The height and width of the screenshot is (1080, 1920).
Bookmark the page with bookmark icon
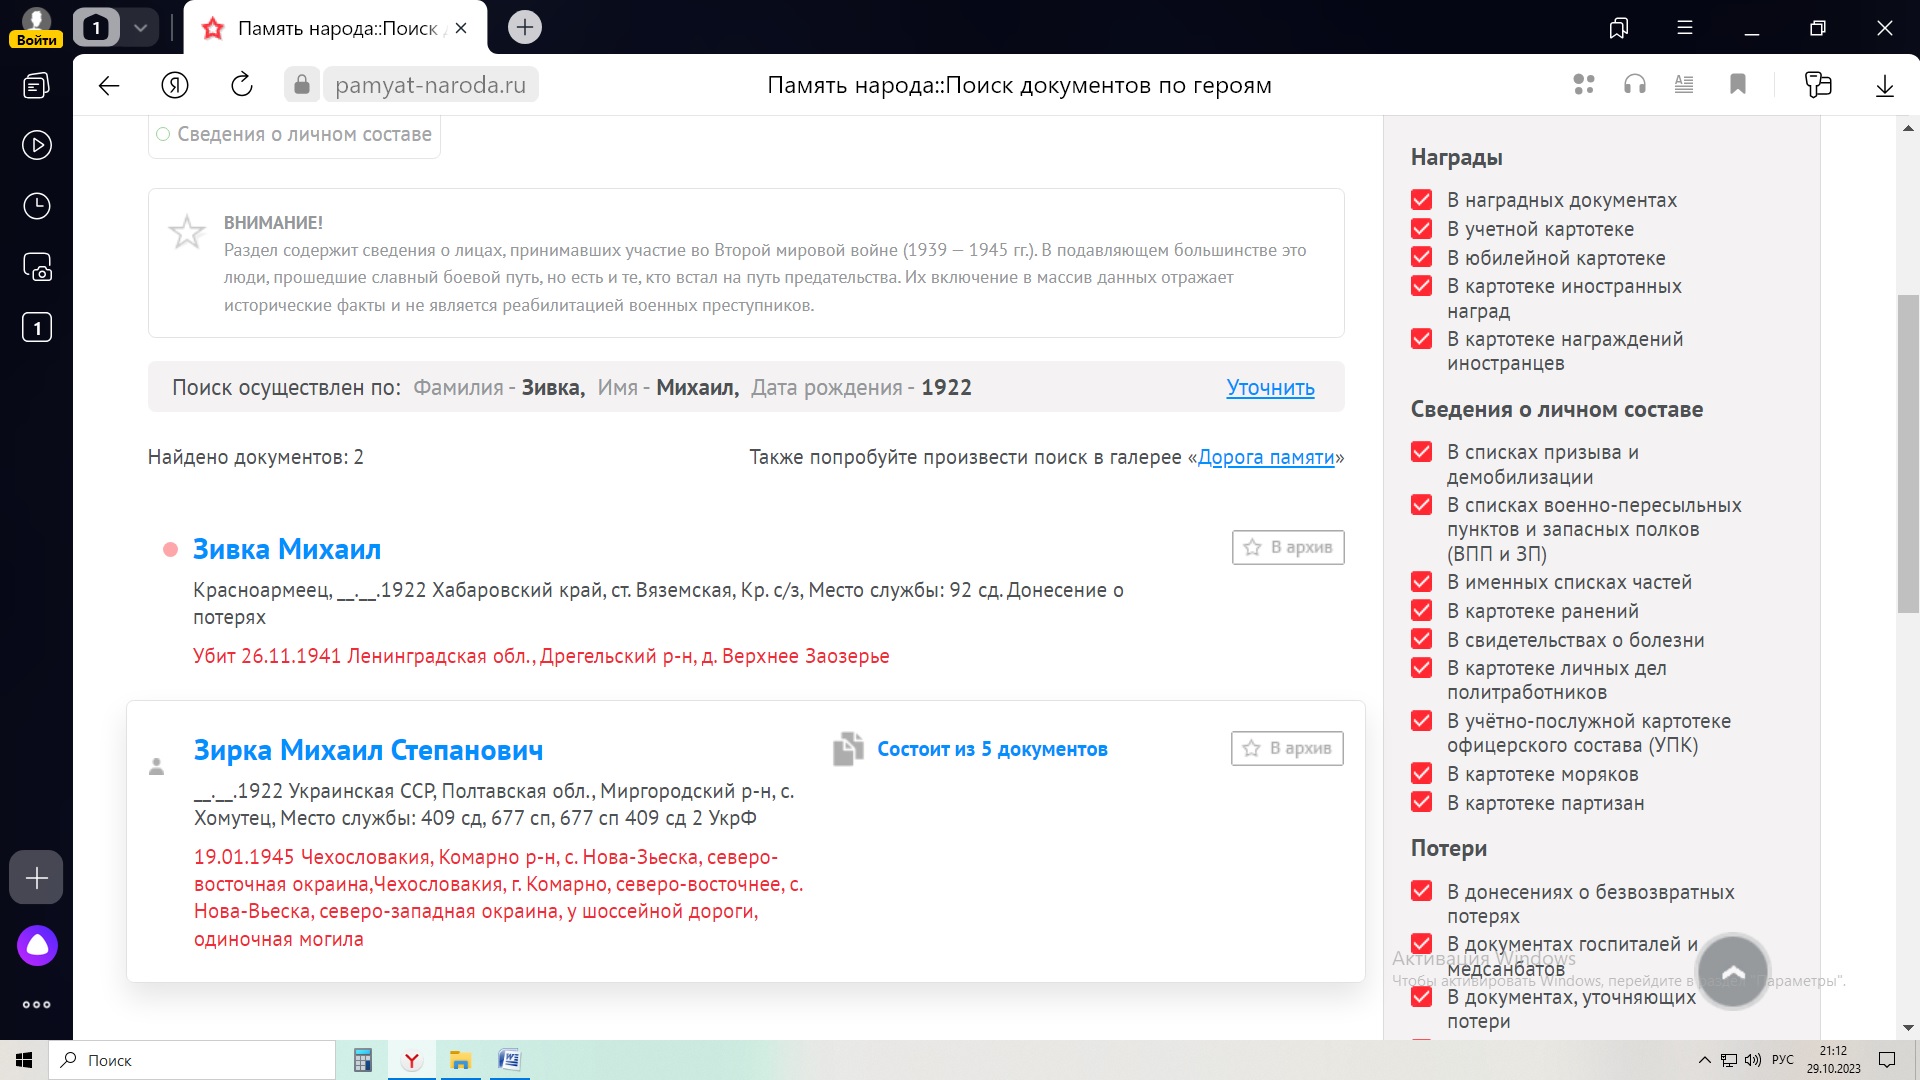pos(1738,85)
